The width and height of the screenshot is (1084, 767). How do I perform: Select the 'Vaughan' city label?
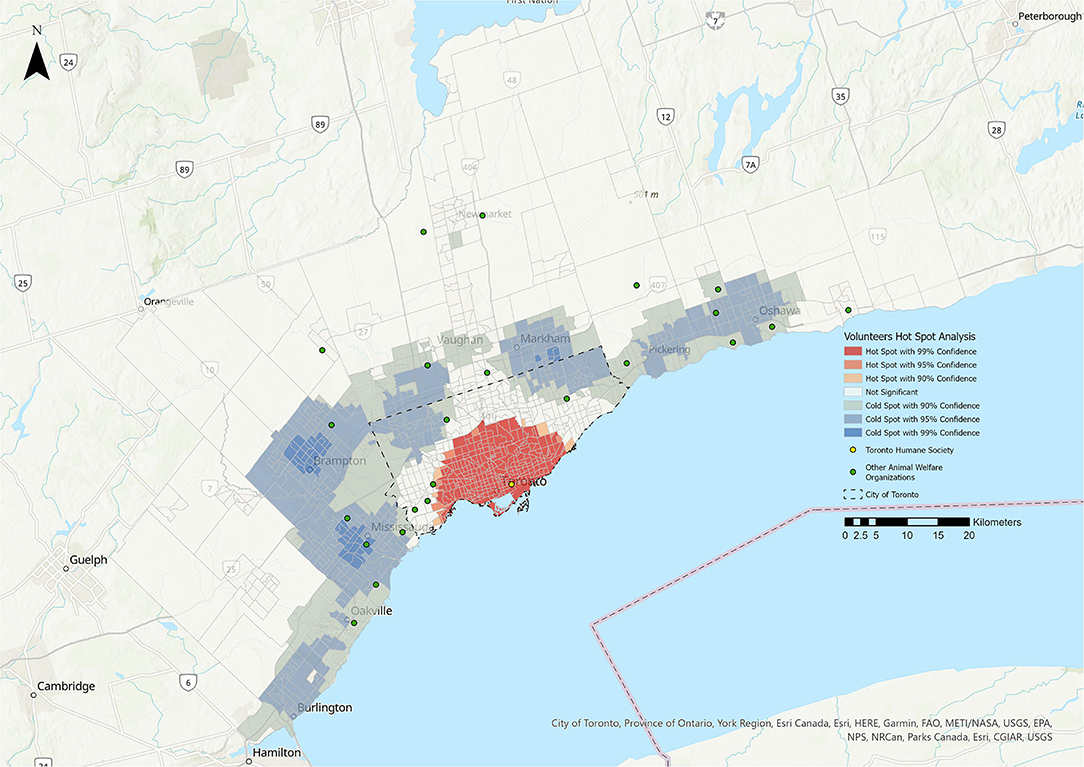coord(460,340)
